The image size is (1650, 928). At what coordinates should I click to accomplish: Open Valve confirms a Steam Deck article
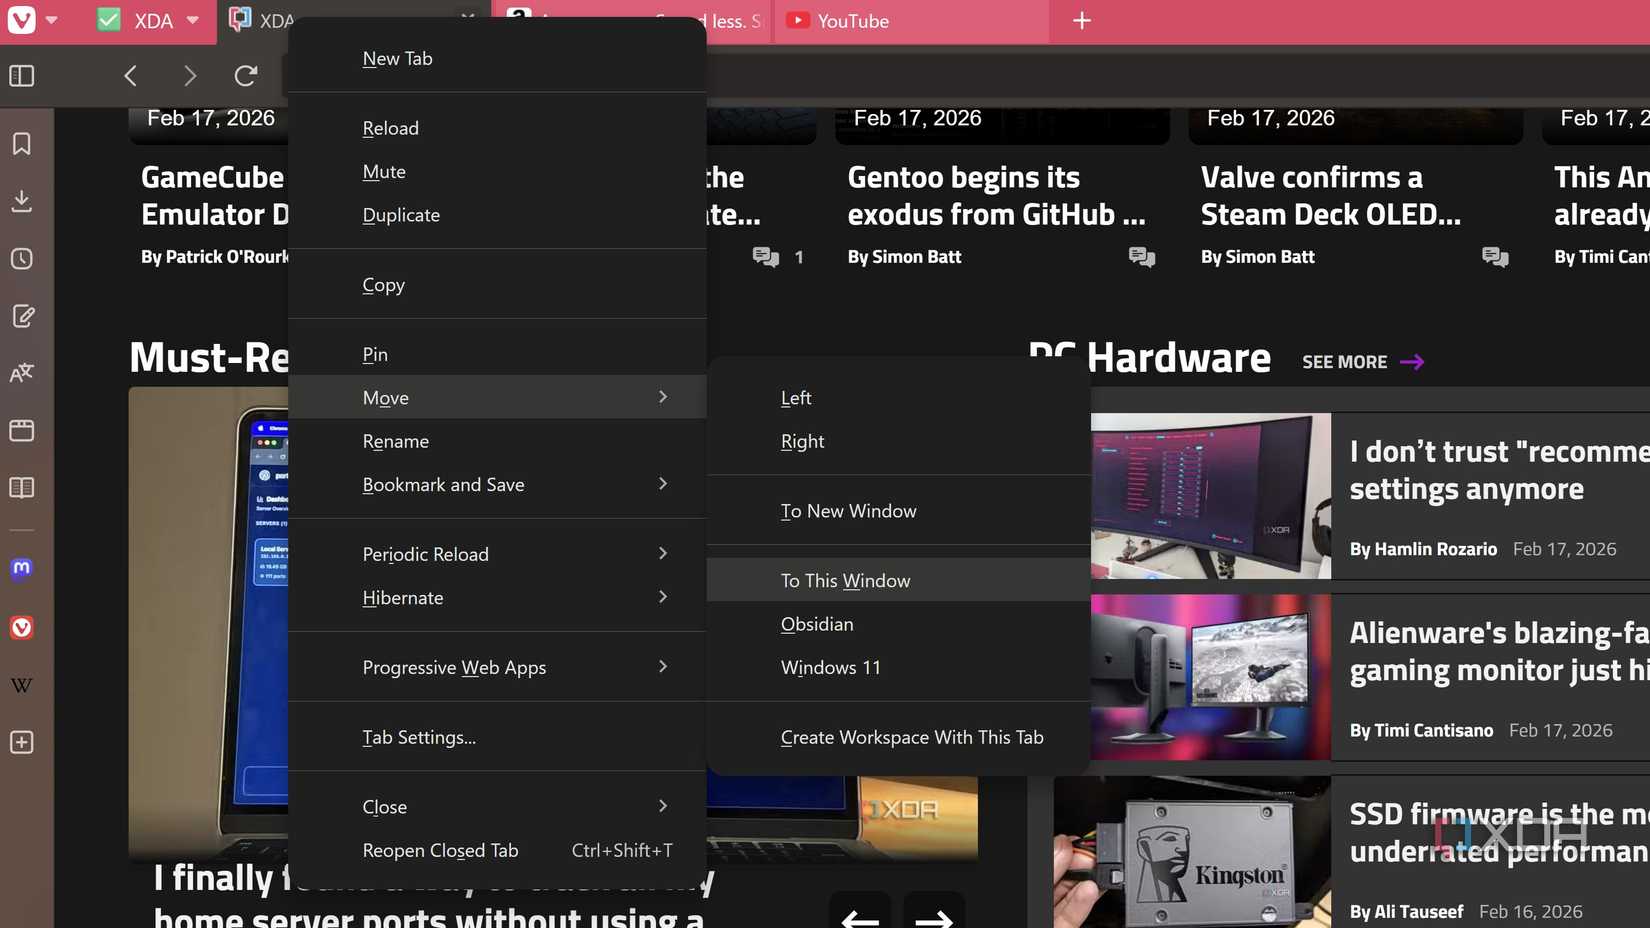pyautogui.click(x=1330, y=196)
